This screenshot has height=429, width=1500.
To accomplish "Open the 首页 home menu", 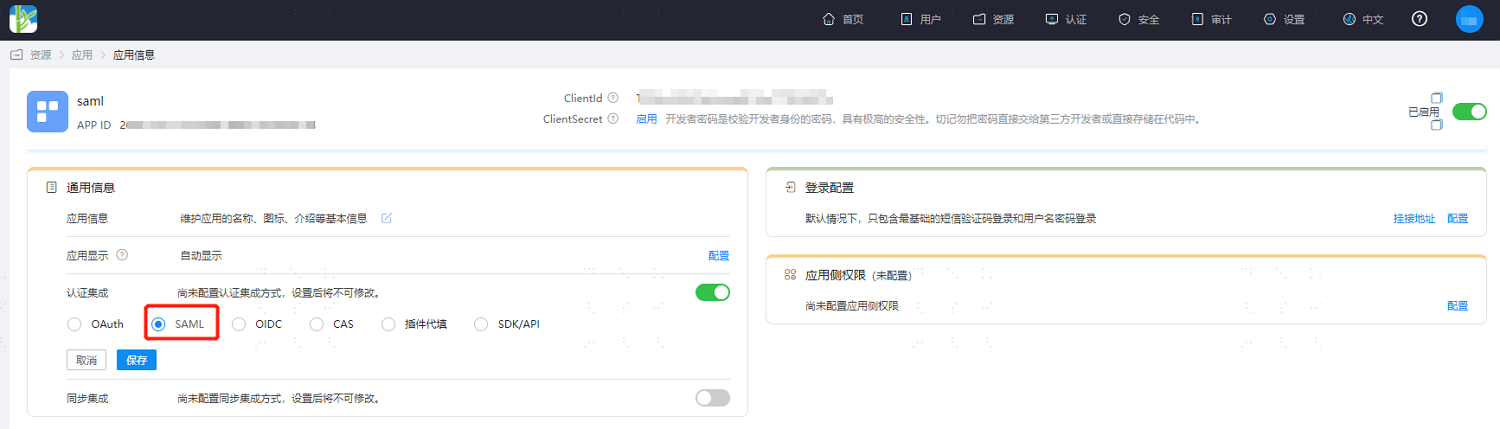I will pos(842,20).
